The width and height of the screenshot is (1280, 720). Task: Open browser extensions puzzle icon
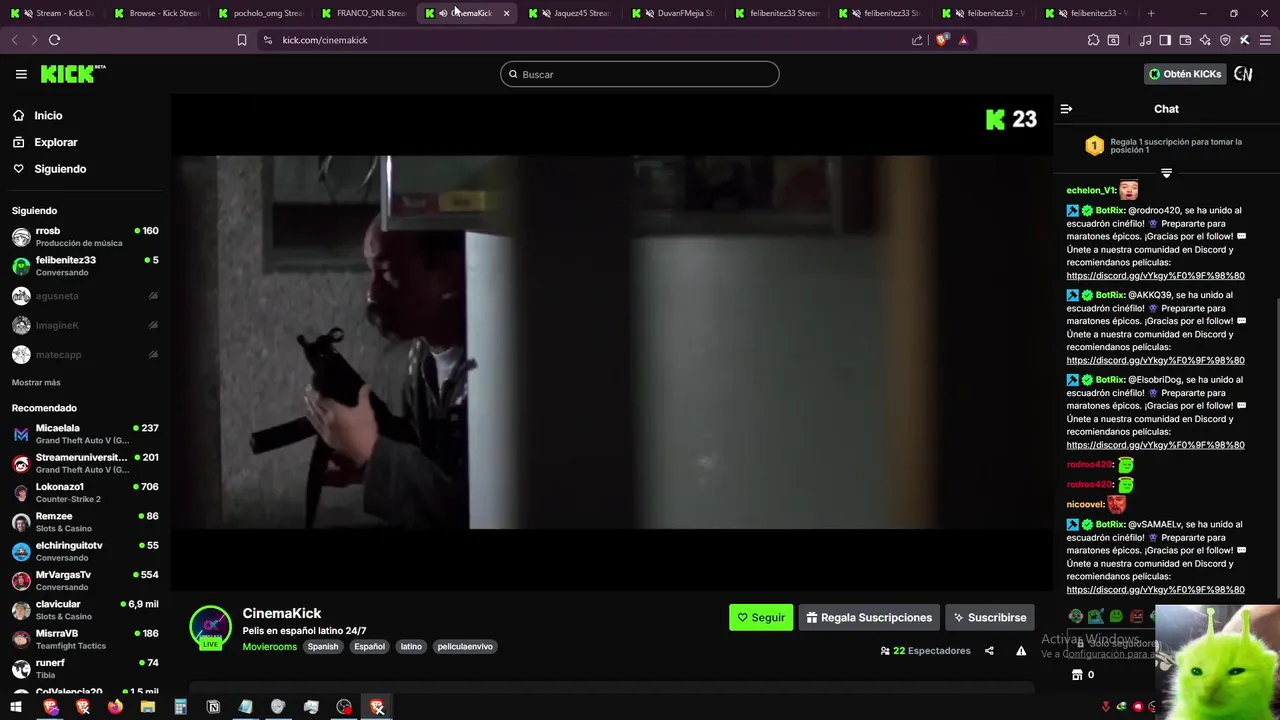(x=1093, y=40)
